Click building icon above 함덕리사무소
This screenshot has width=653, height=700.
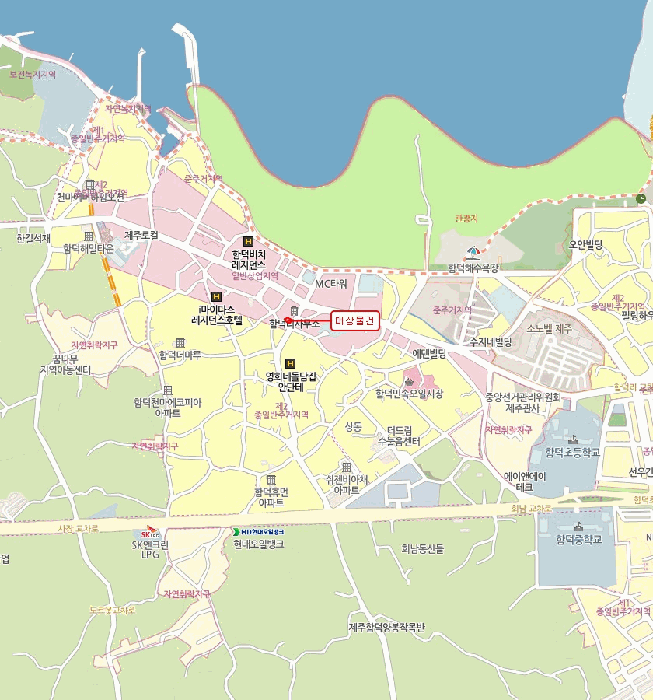click(294, 311)
